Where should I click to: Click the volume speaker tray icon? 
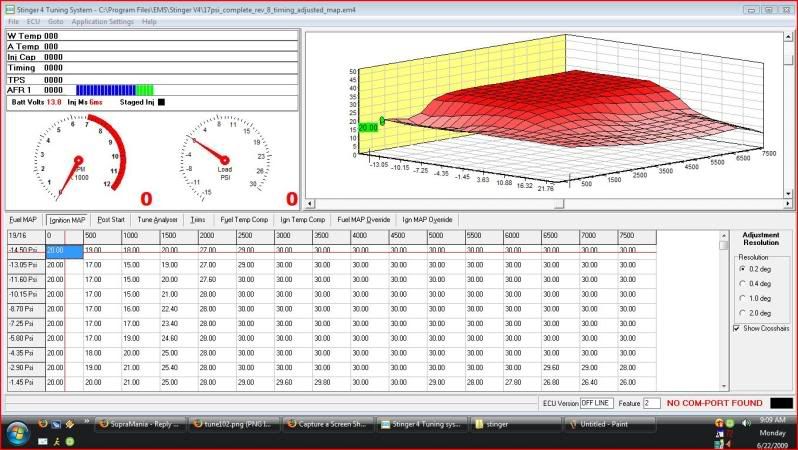pyautogui.click(x=746, y=423)
